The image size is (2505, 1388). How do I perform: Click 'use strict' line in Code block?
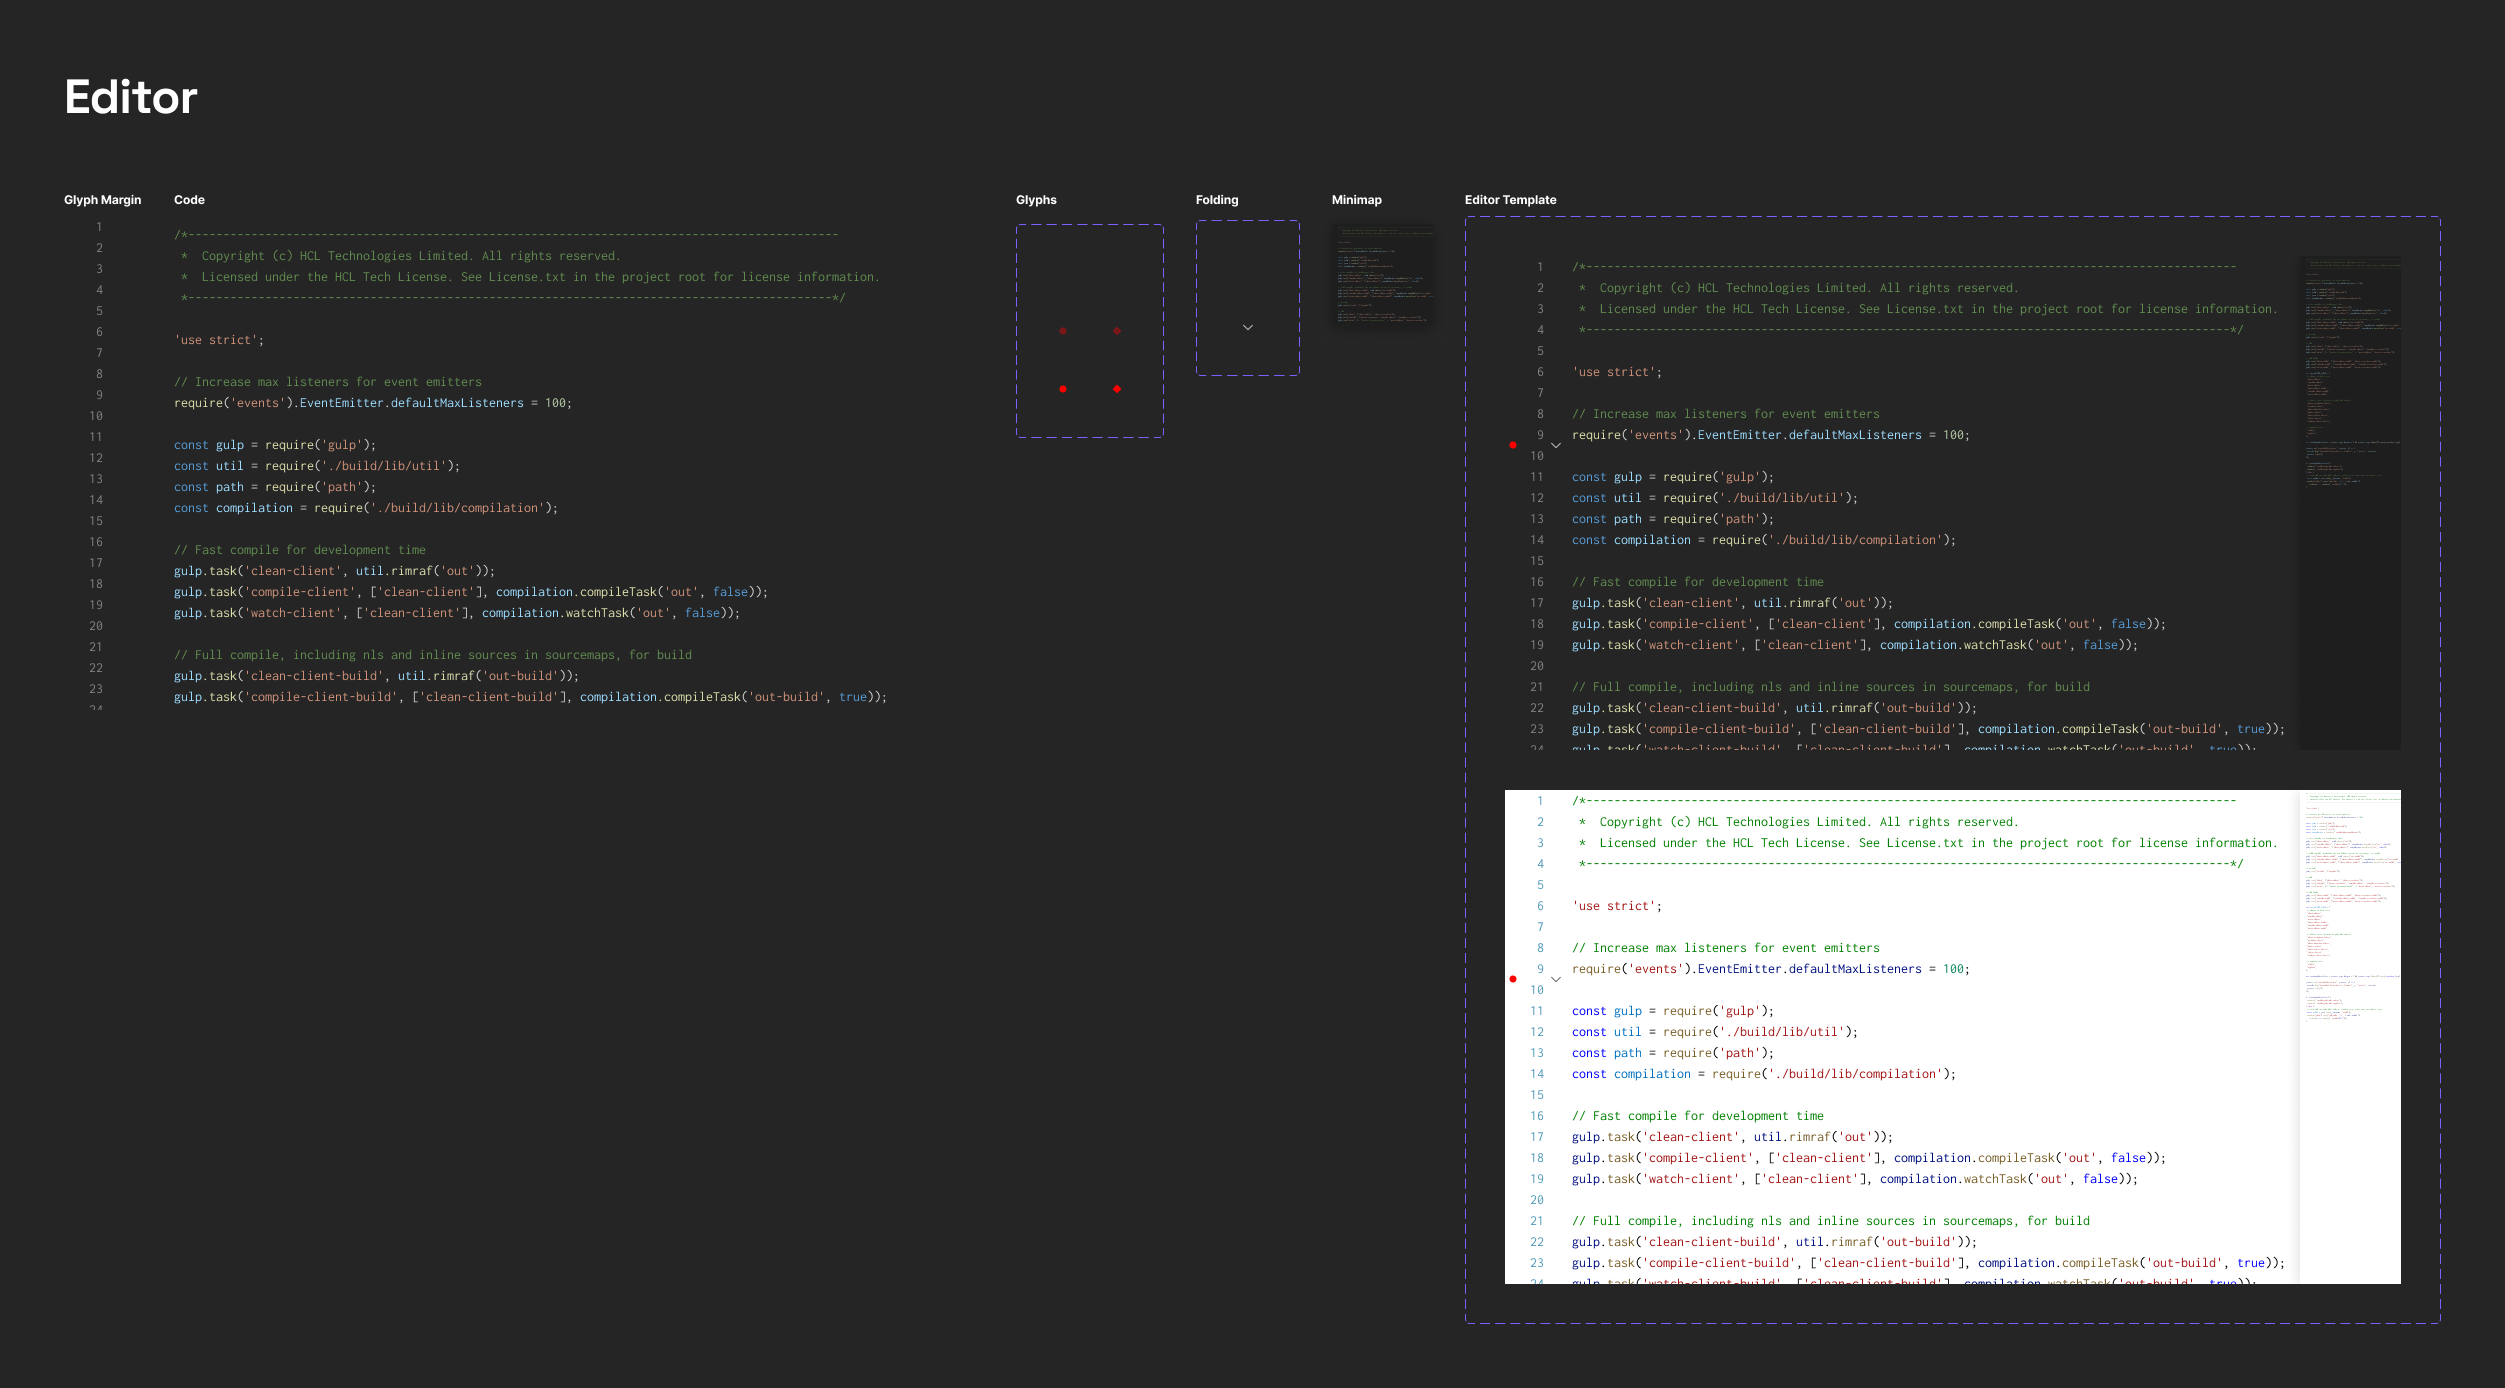(x=219, y=340)
